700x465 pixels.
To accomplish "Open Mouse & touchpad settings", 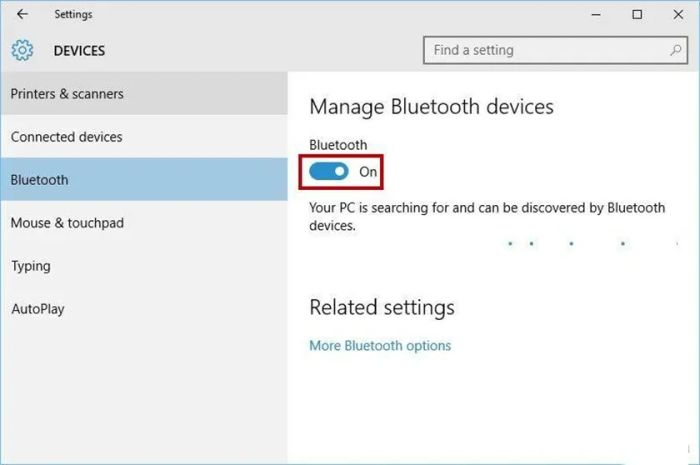I will pyautogui.click(x=144, y=223).
